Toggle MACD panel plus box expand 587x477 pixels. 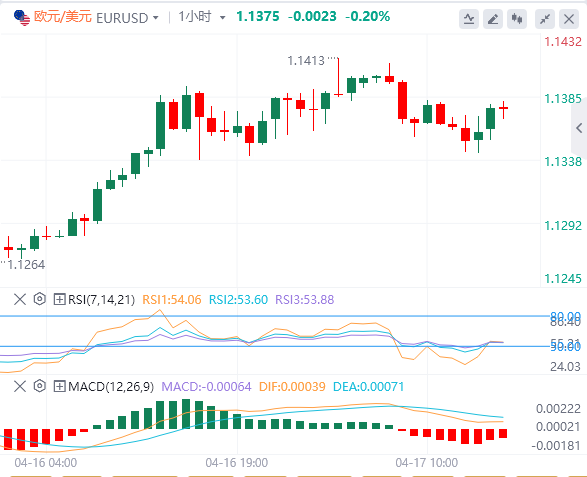pyautogui.click(x=59, y=386)
